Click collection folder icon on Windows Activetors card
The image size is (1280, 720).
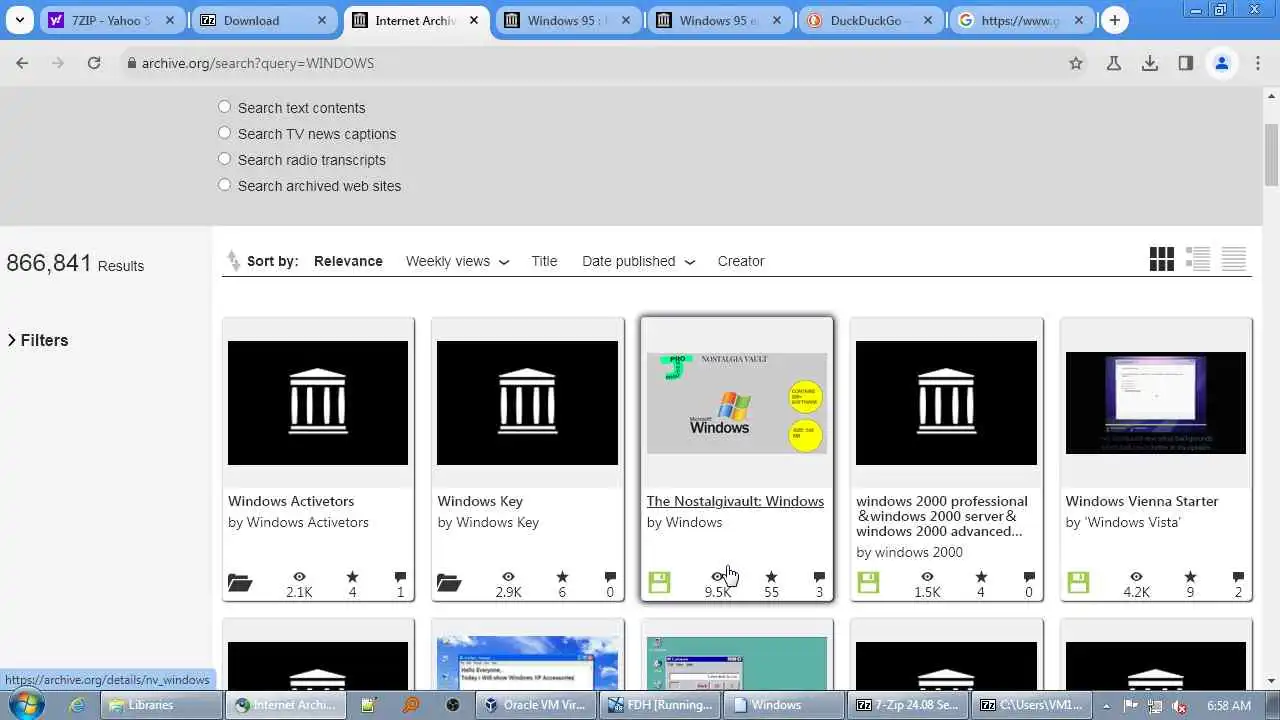pos(240,583)
